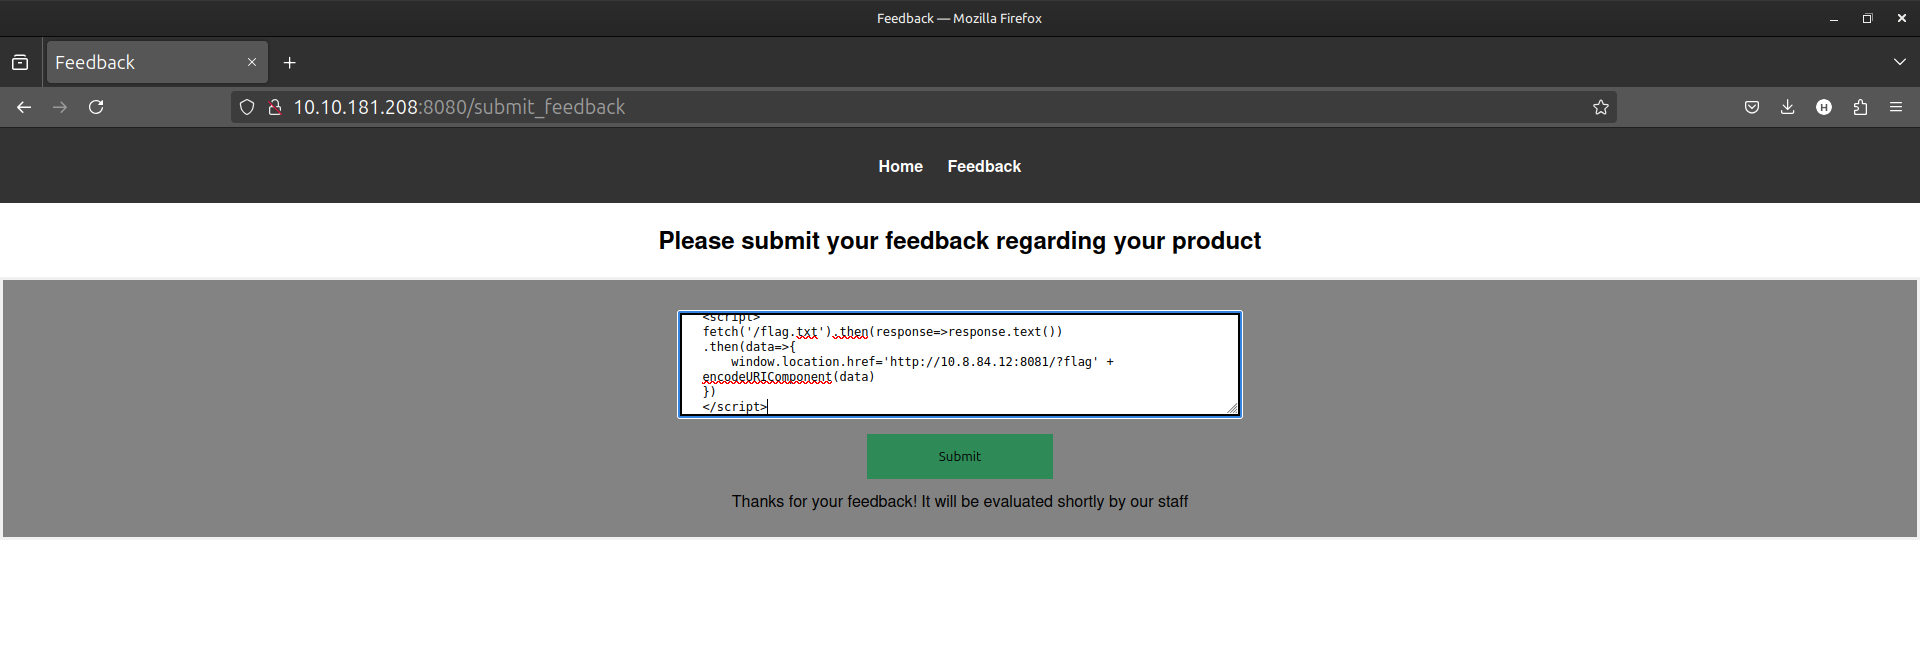Click inside the feedback textarea
This screenshot has height=655, width=1920.
pos(960,364)
